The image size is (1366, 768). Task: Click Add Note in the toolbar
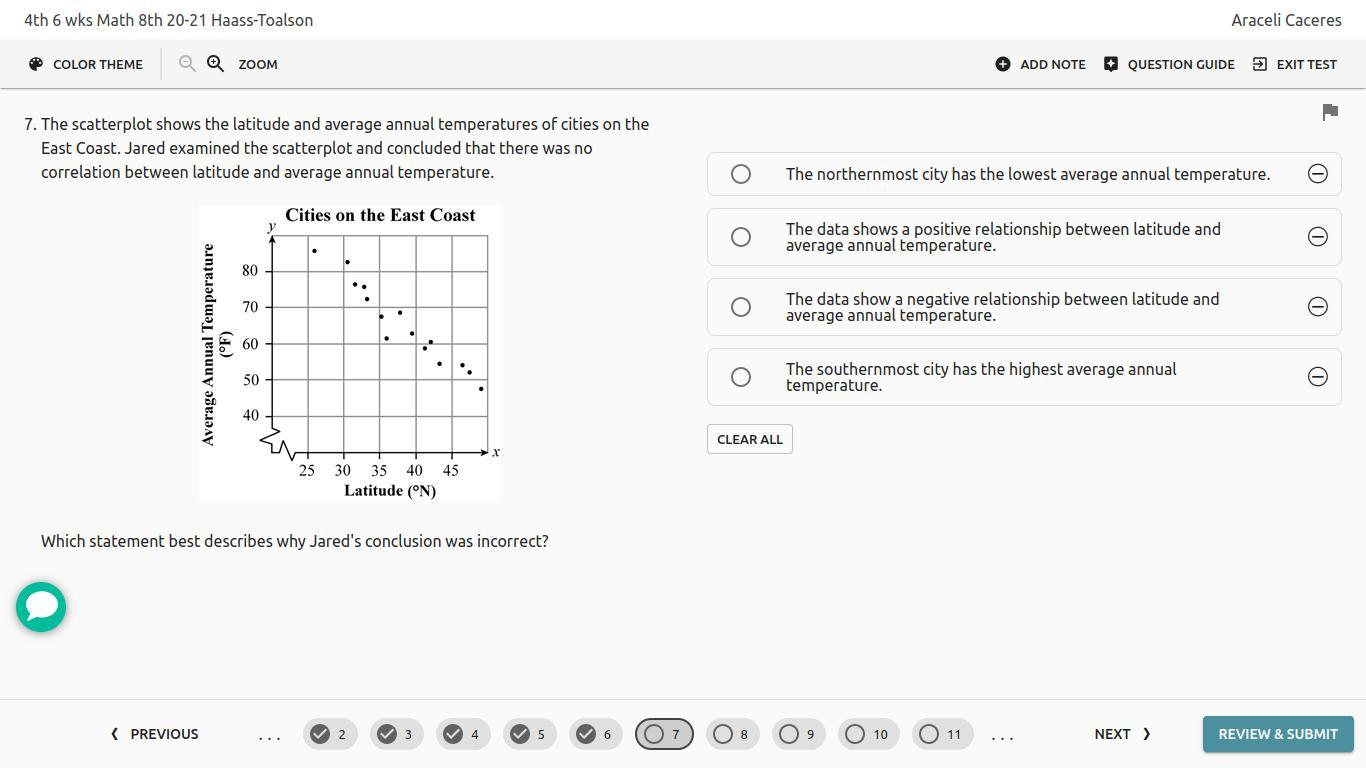(x=1041, y=64)
